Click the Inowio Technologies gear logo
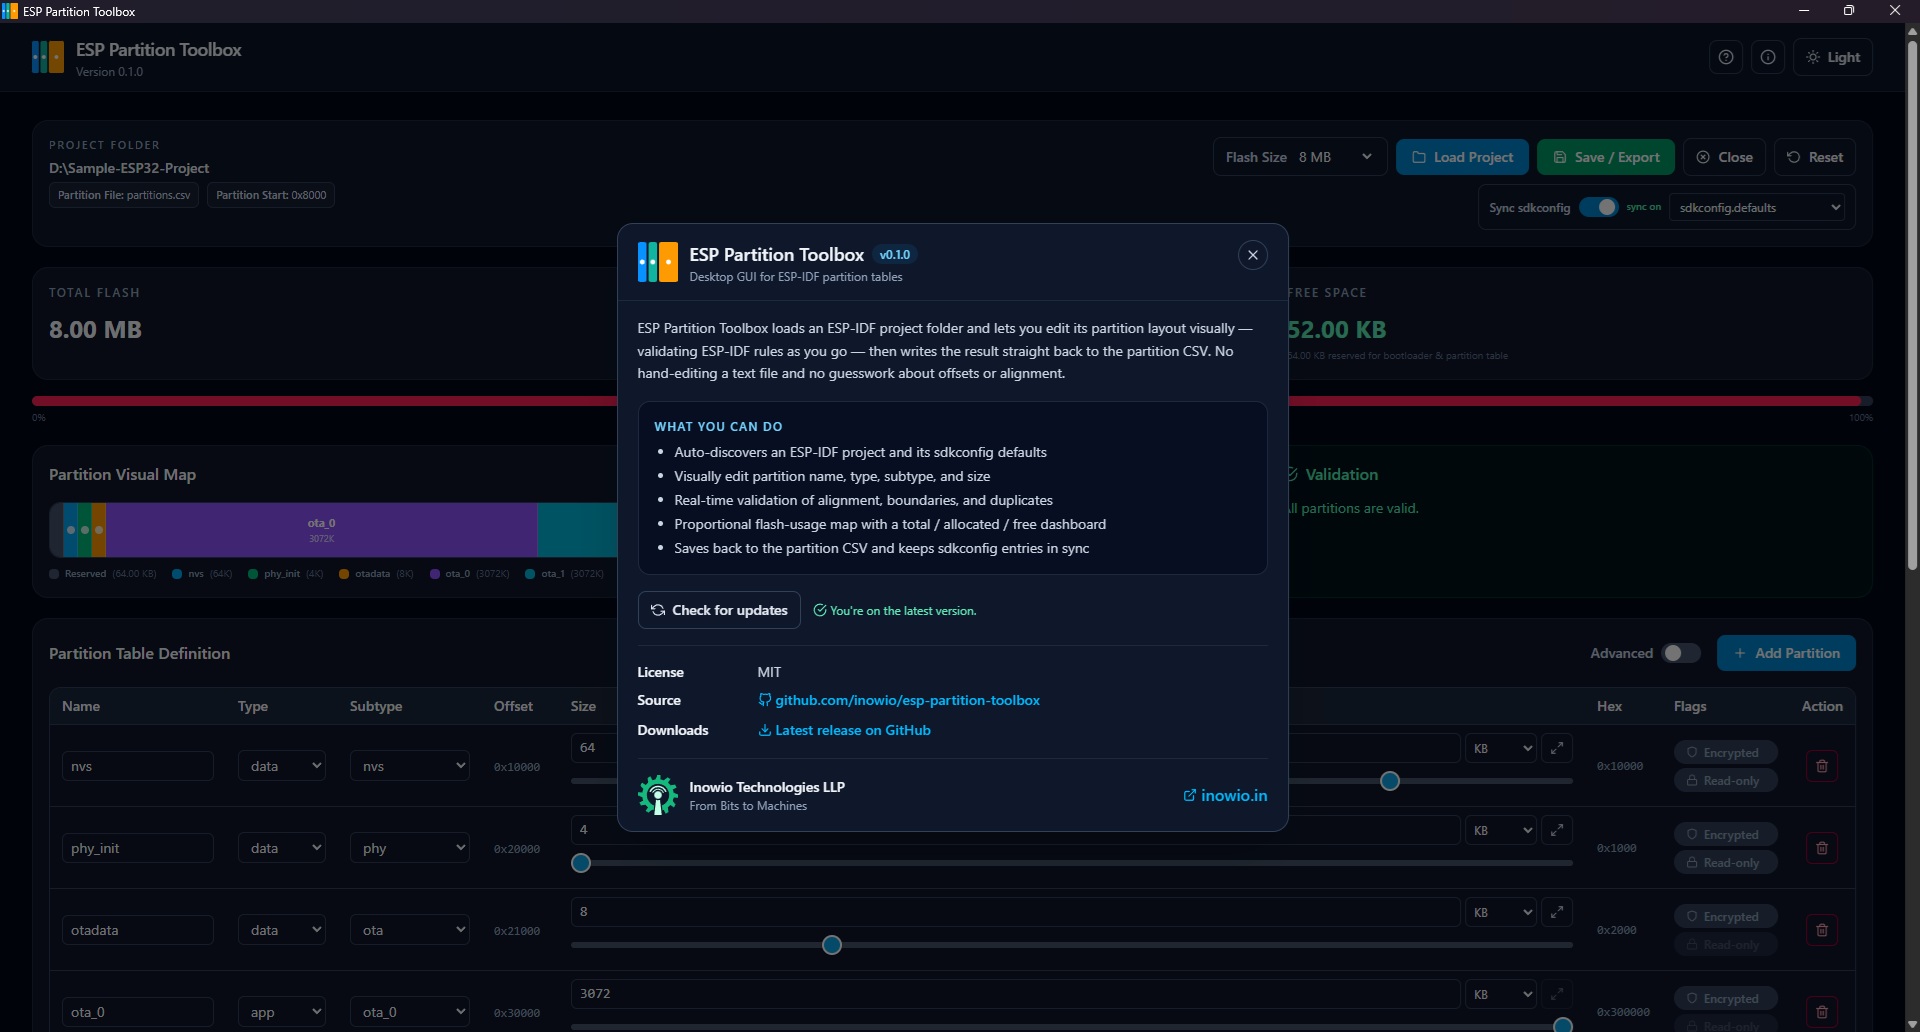Screen dimensions: 1920x1032 pyautogui.click(x=658, y=795)
